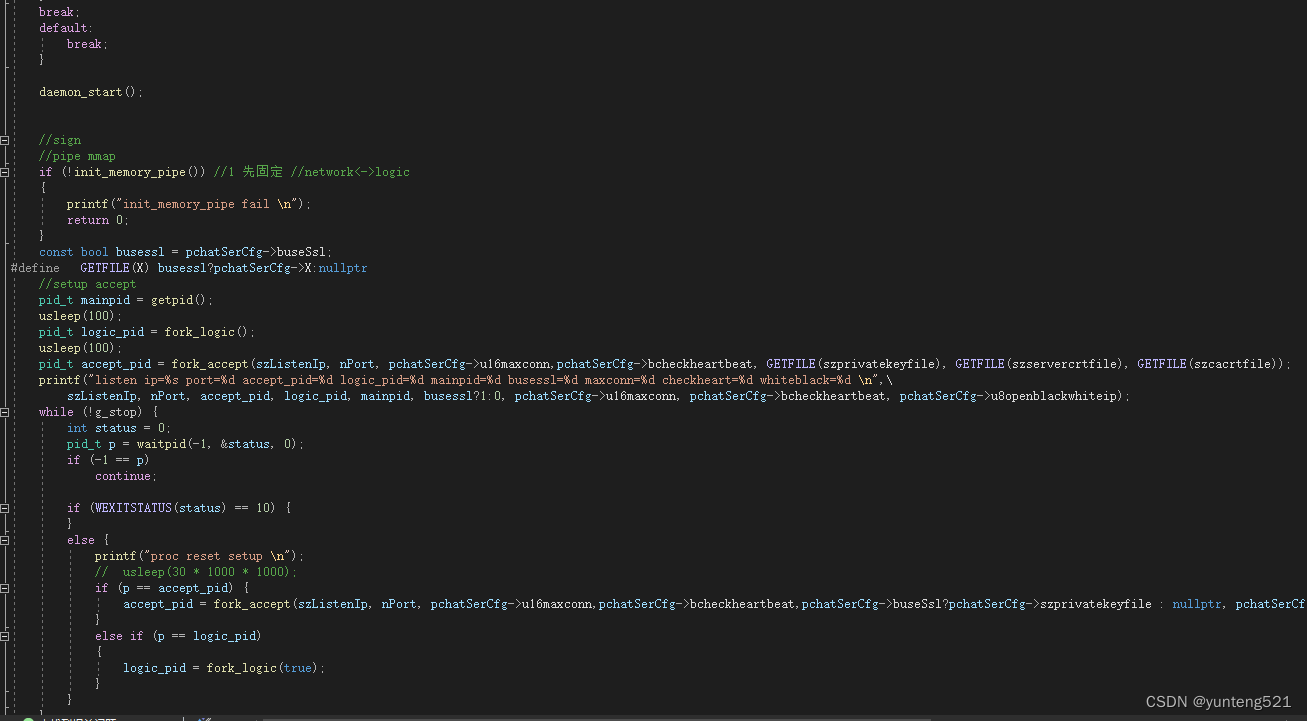Click 'int status = 0;' line
Screen dimensions: 1307x721
119,428
